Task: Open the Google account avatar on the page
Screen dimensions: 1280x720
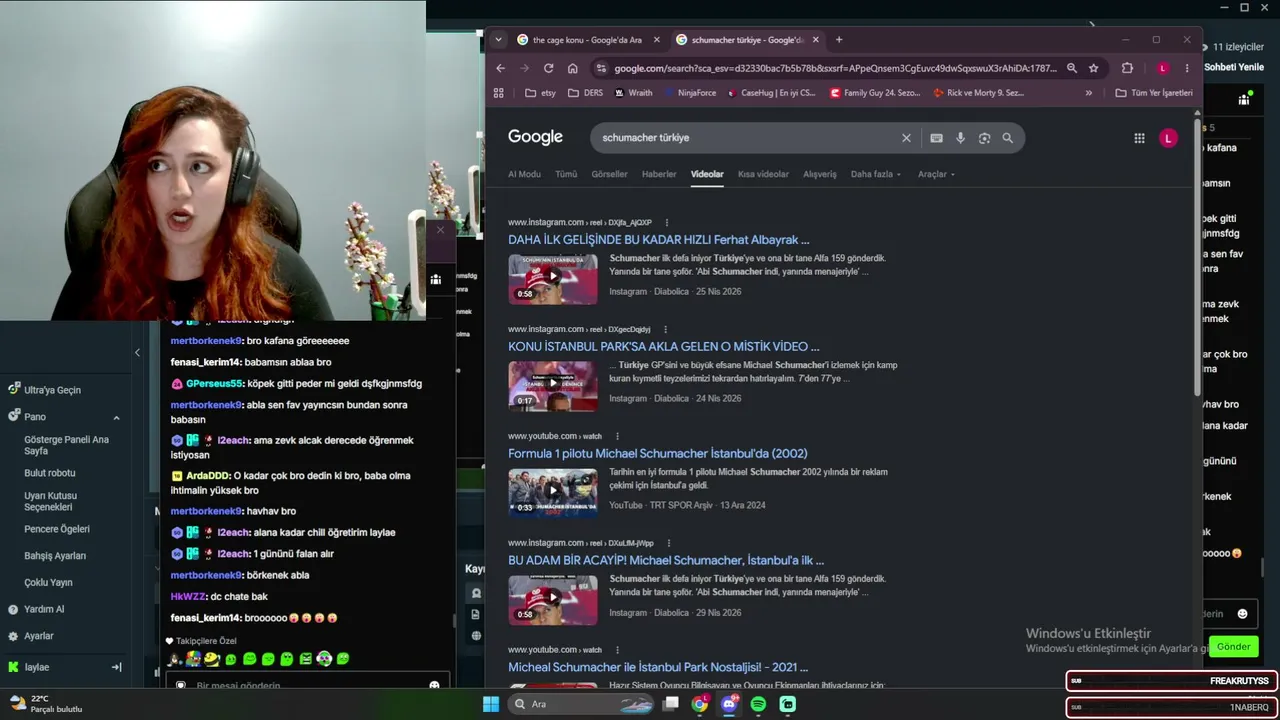Action: pos(1168,138)
